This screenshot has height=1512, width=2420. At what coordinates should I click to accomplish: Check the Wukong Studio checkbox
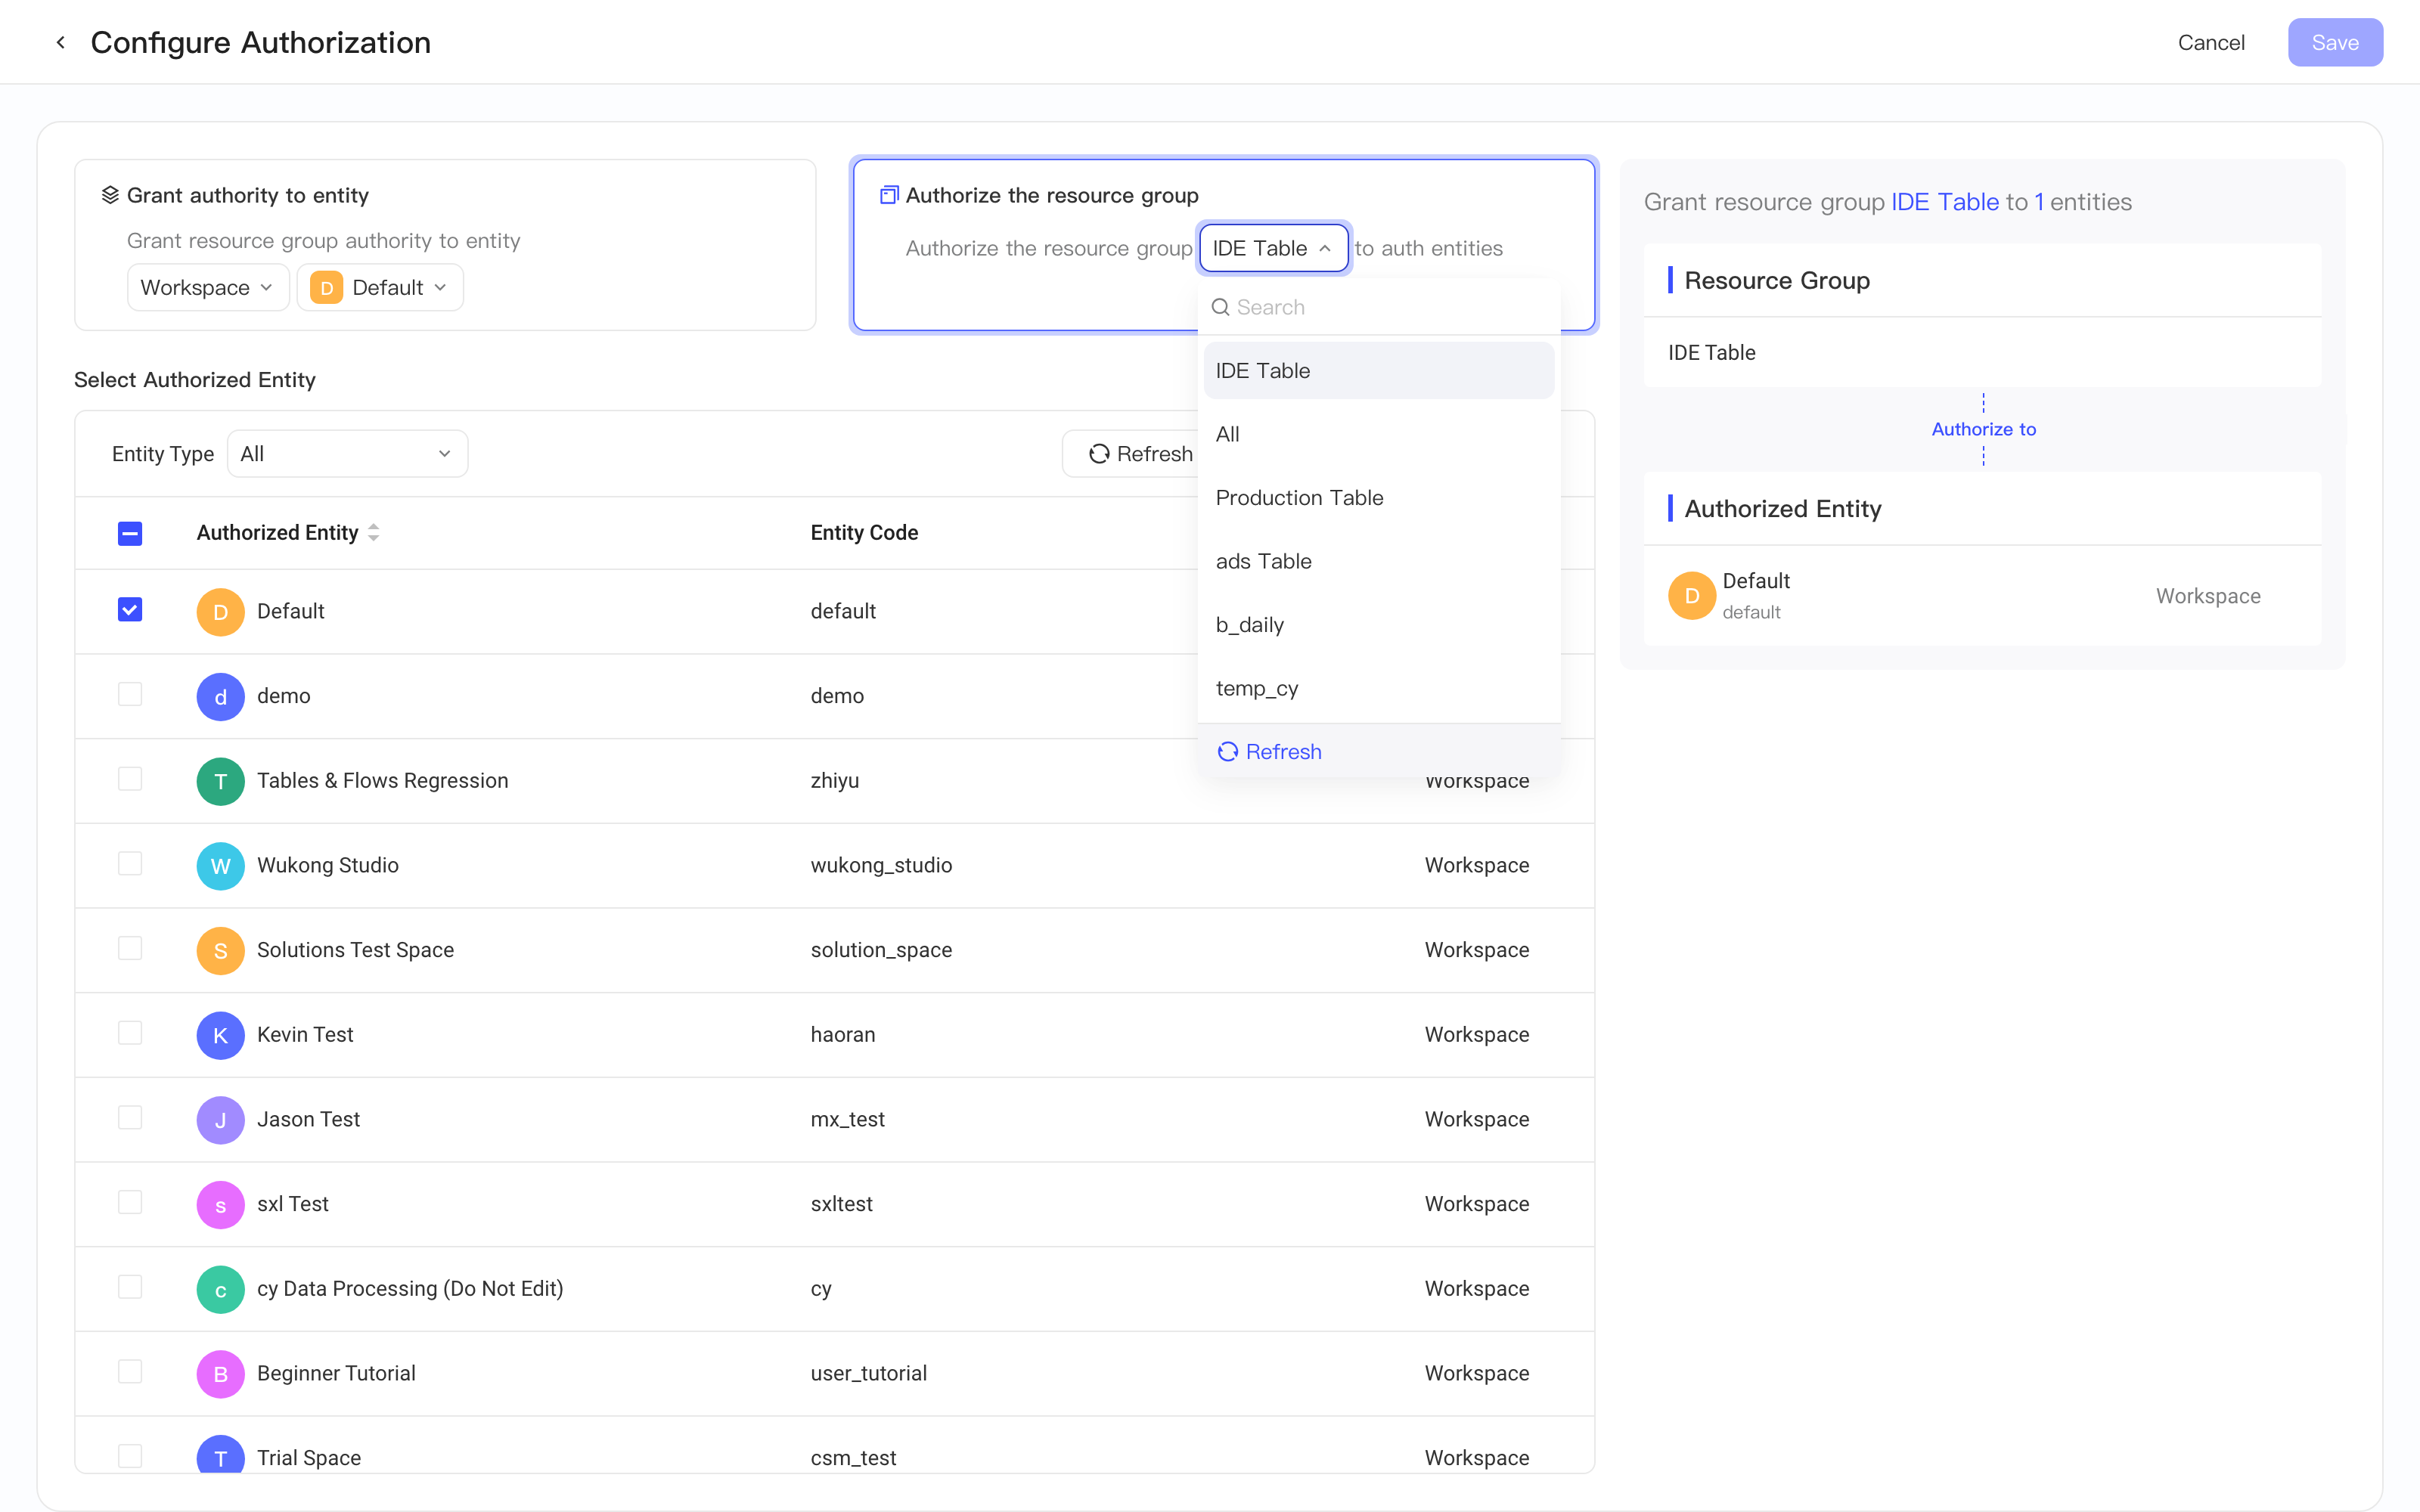[x=130, y=864]
